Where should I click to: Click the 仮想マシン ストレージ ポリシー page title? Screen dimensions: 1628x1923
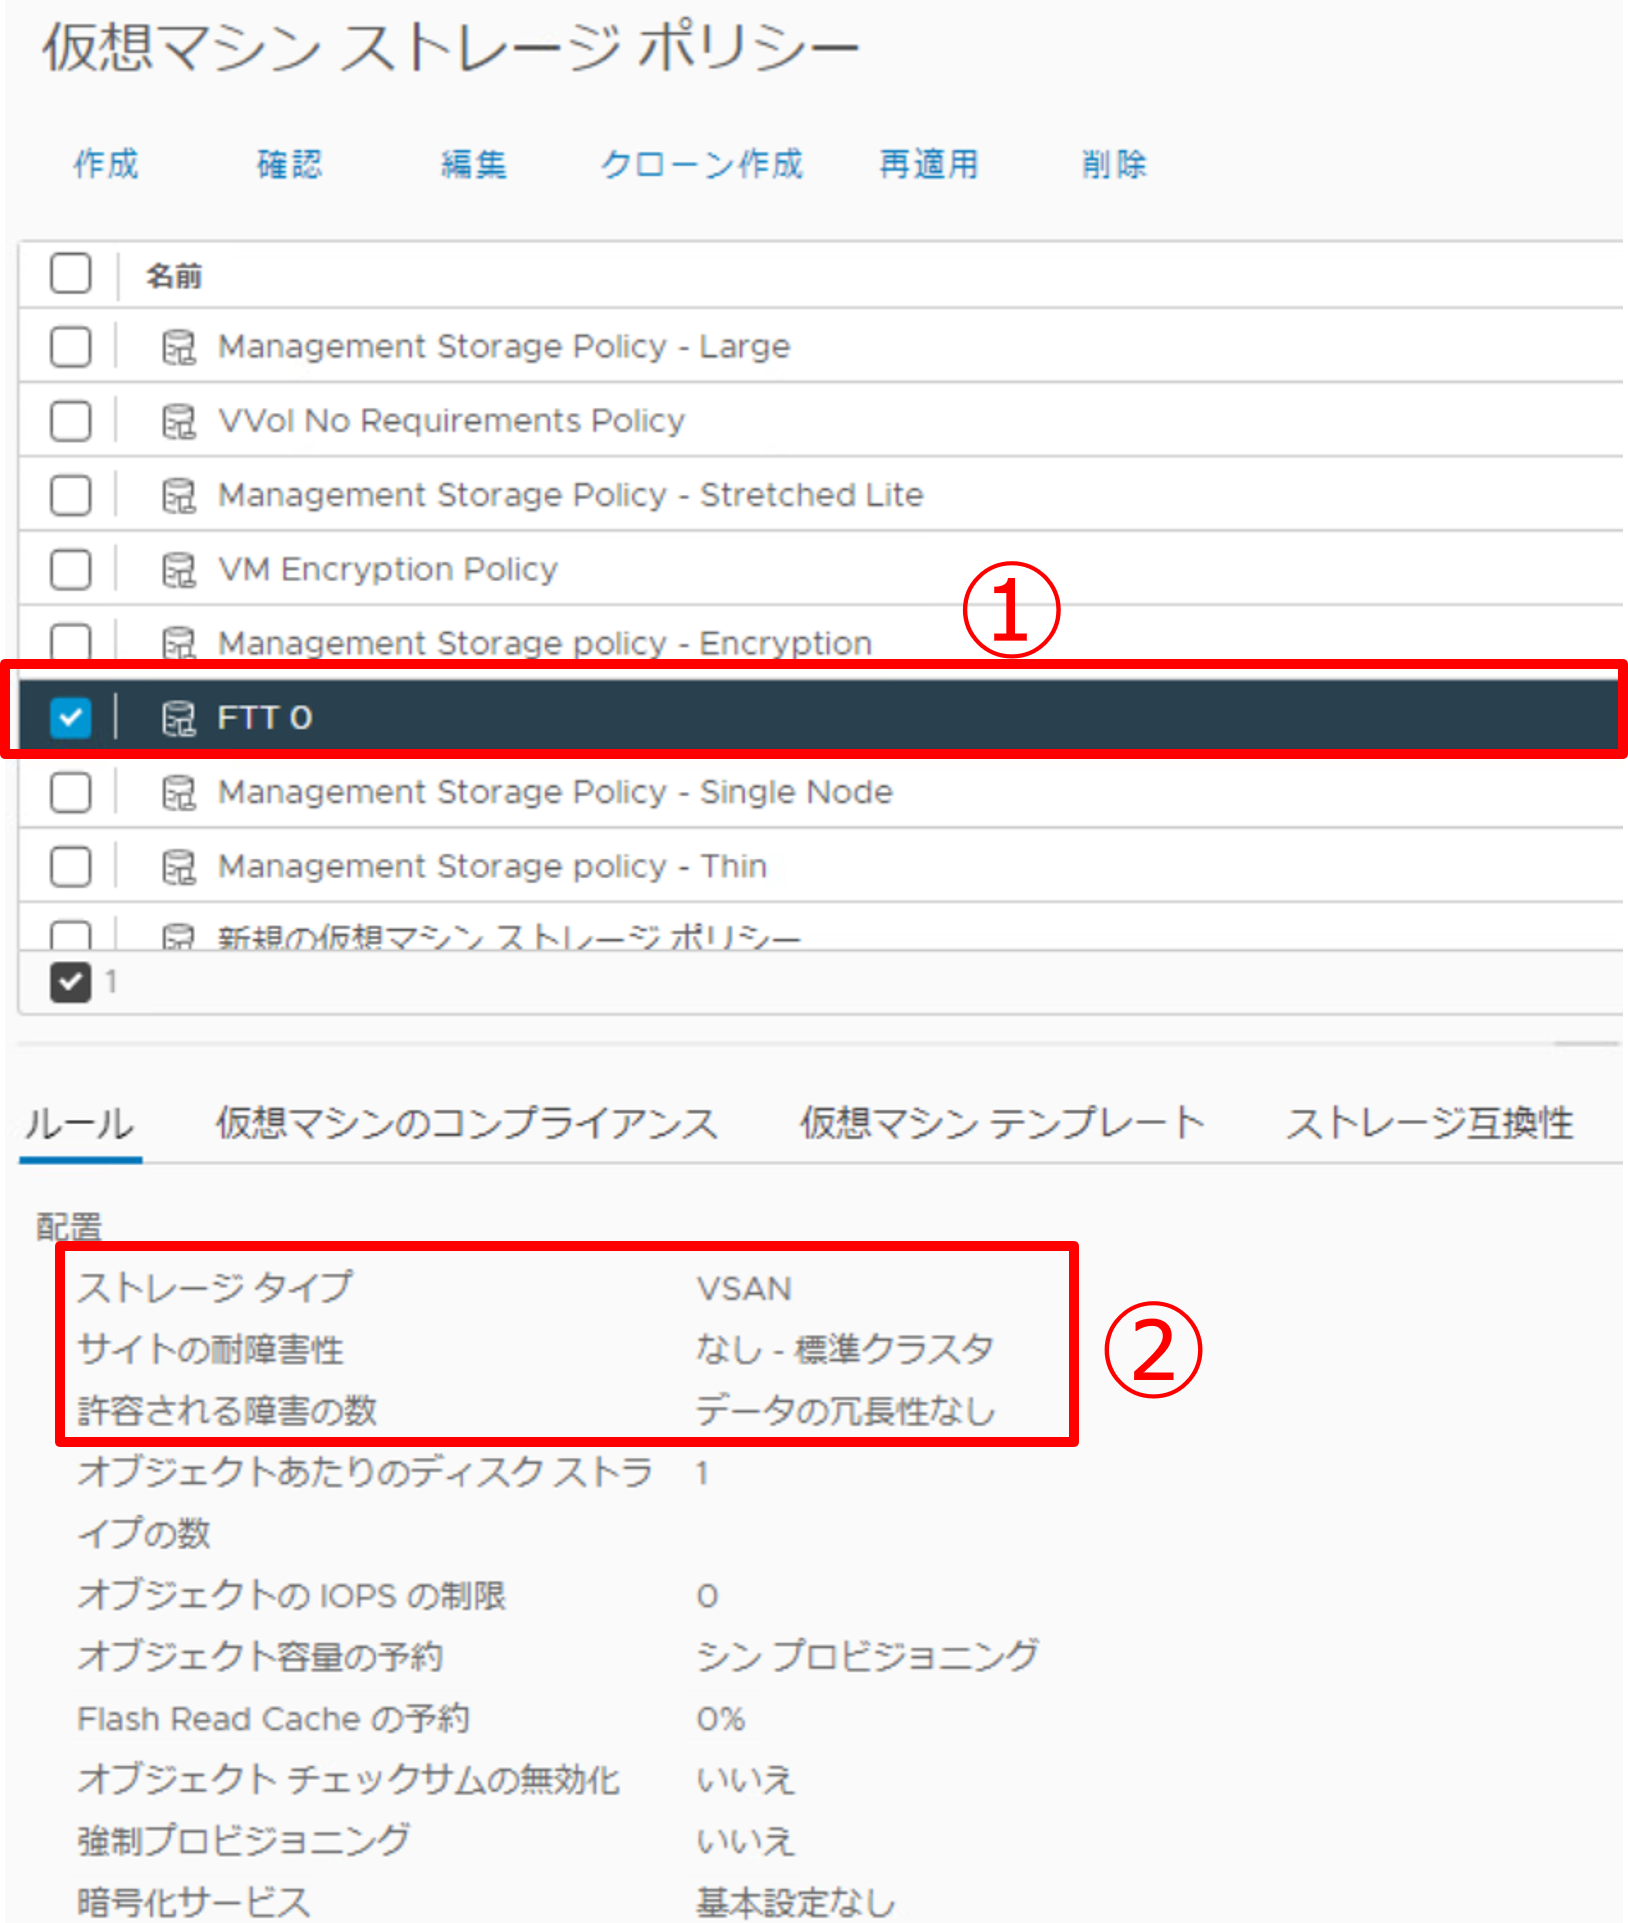tap(450, 47)
